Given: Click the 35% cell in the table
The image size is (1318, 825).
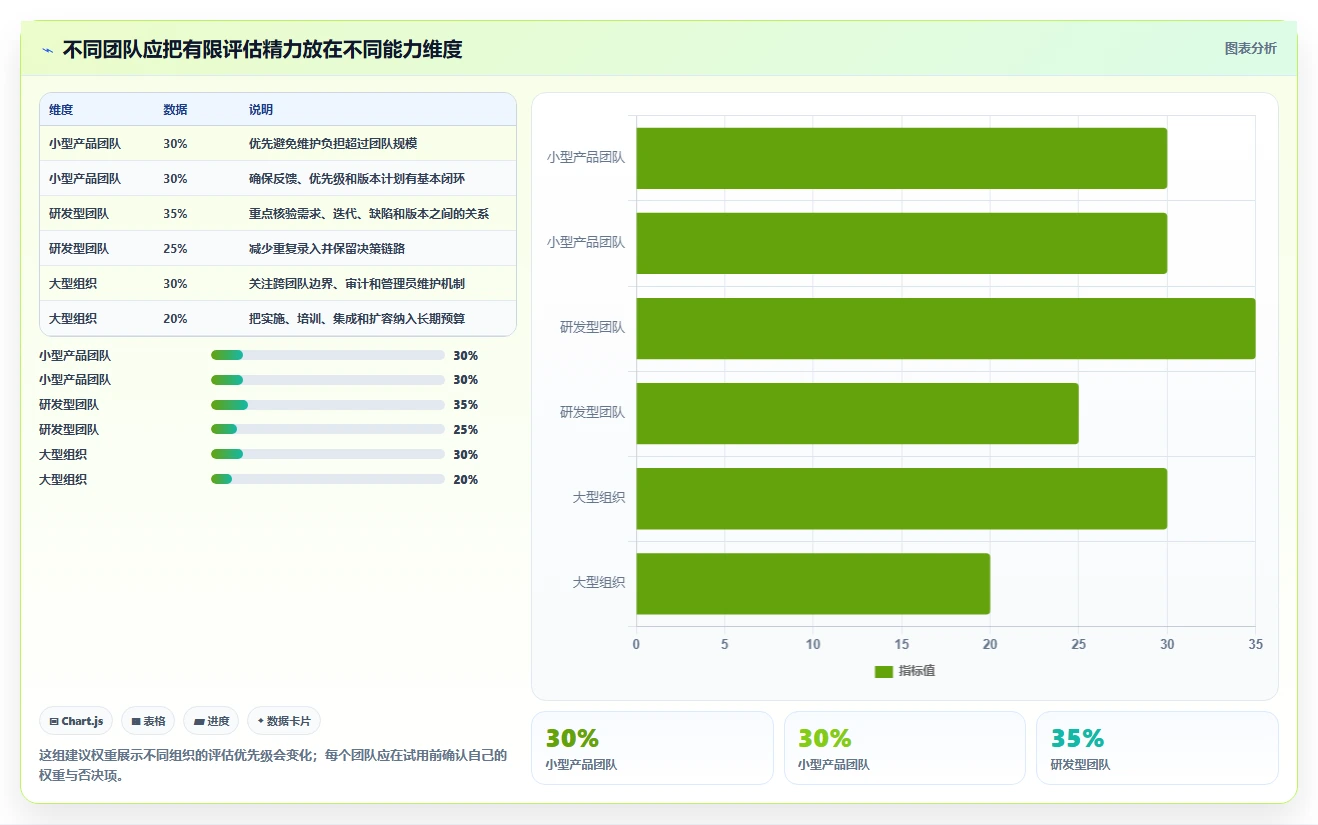Looking at the screenshot, I should pos(175,214).
